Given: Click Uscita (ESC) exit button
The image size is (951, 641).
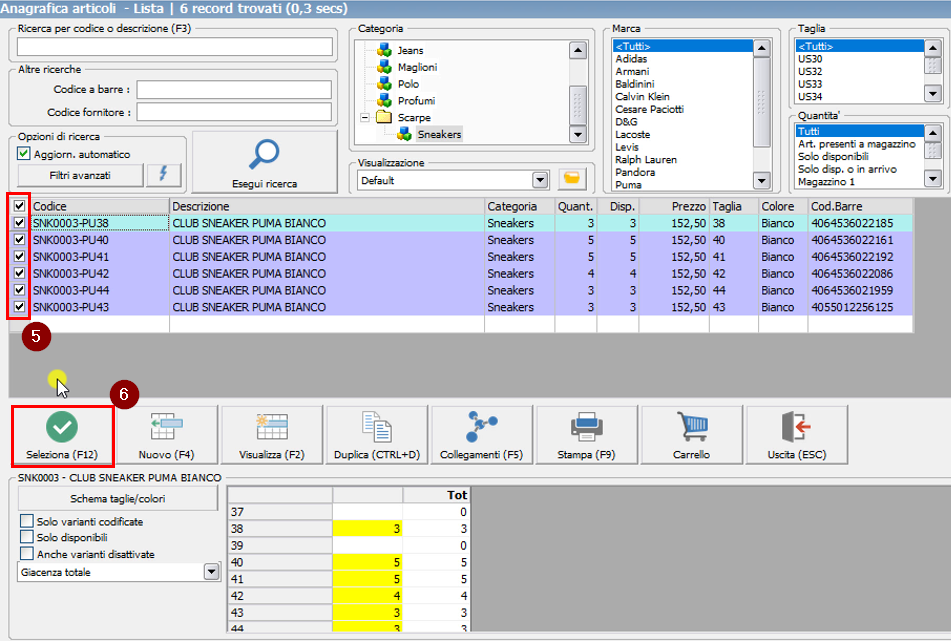Looking at the screenshot, I should (796, 435).
